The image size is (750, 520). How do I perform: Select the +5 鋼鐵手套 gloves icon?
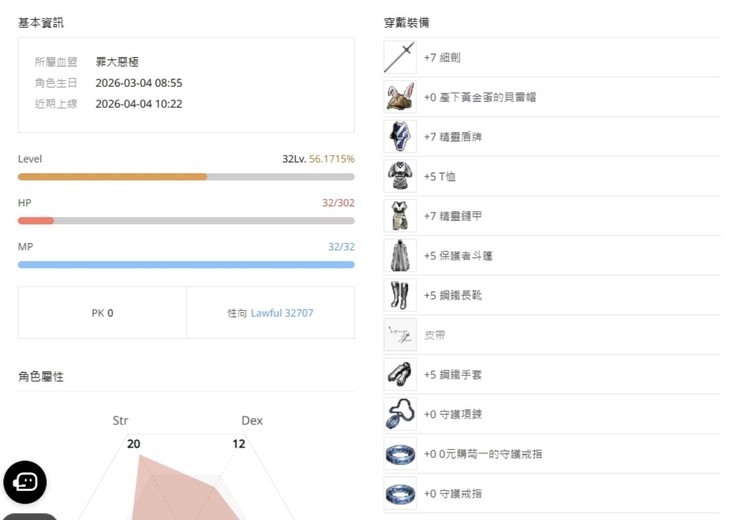tap(400, 374)
